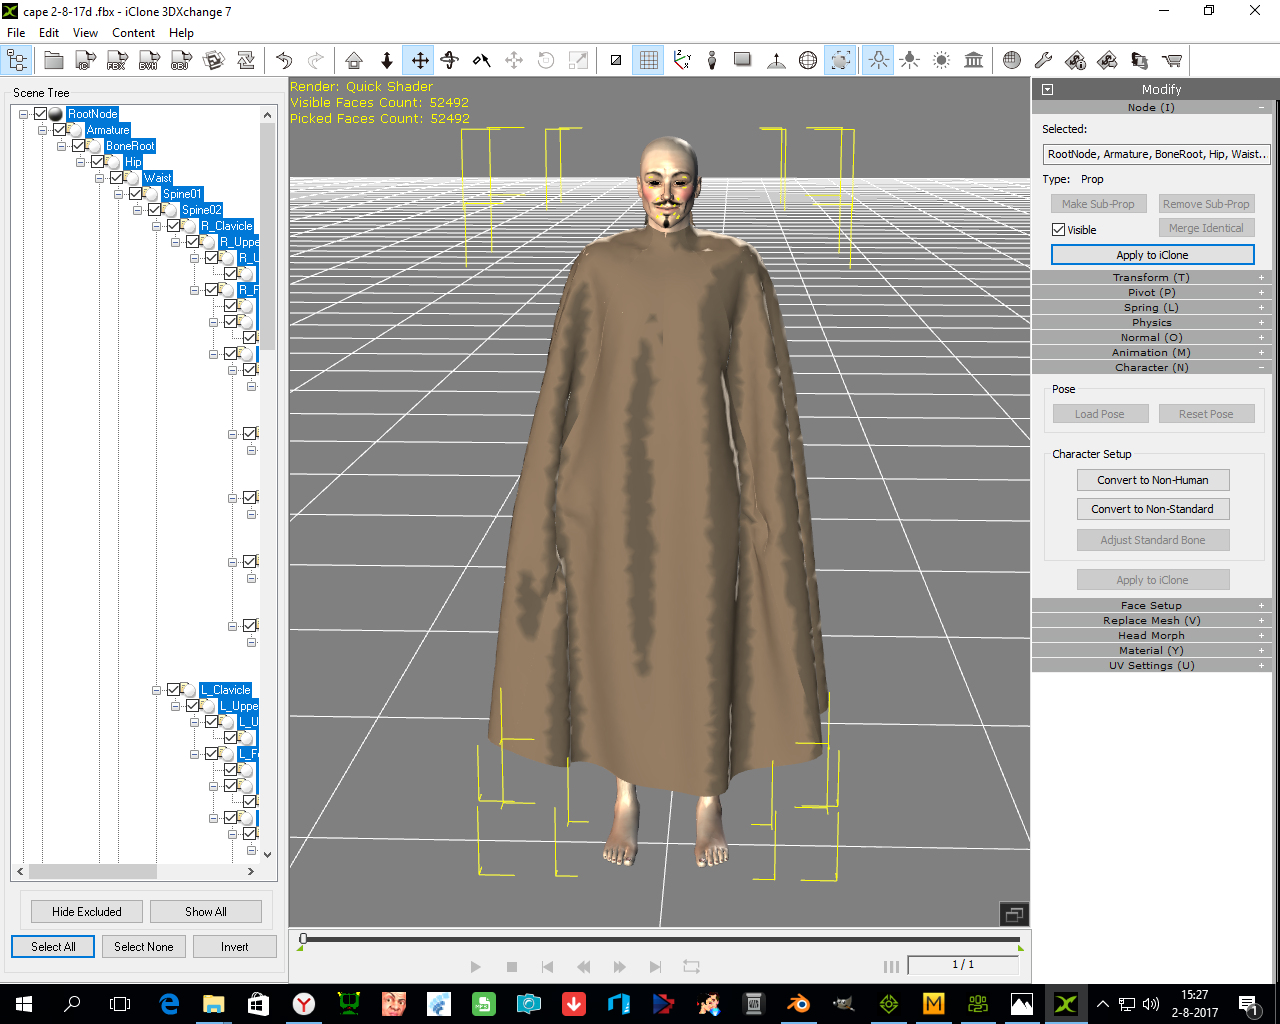Click the shopping cart icon
The height and width of the screenshot is (1024, 1280).
click(x=1172, y=61)
